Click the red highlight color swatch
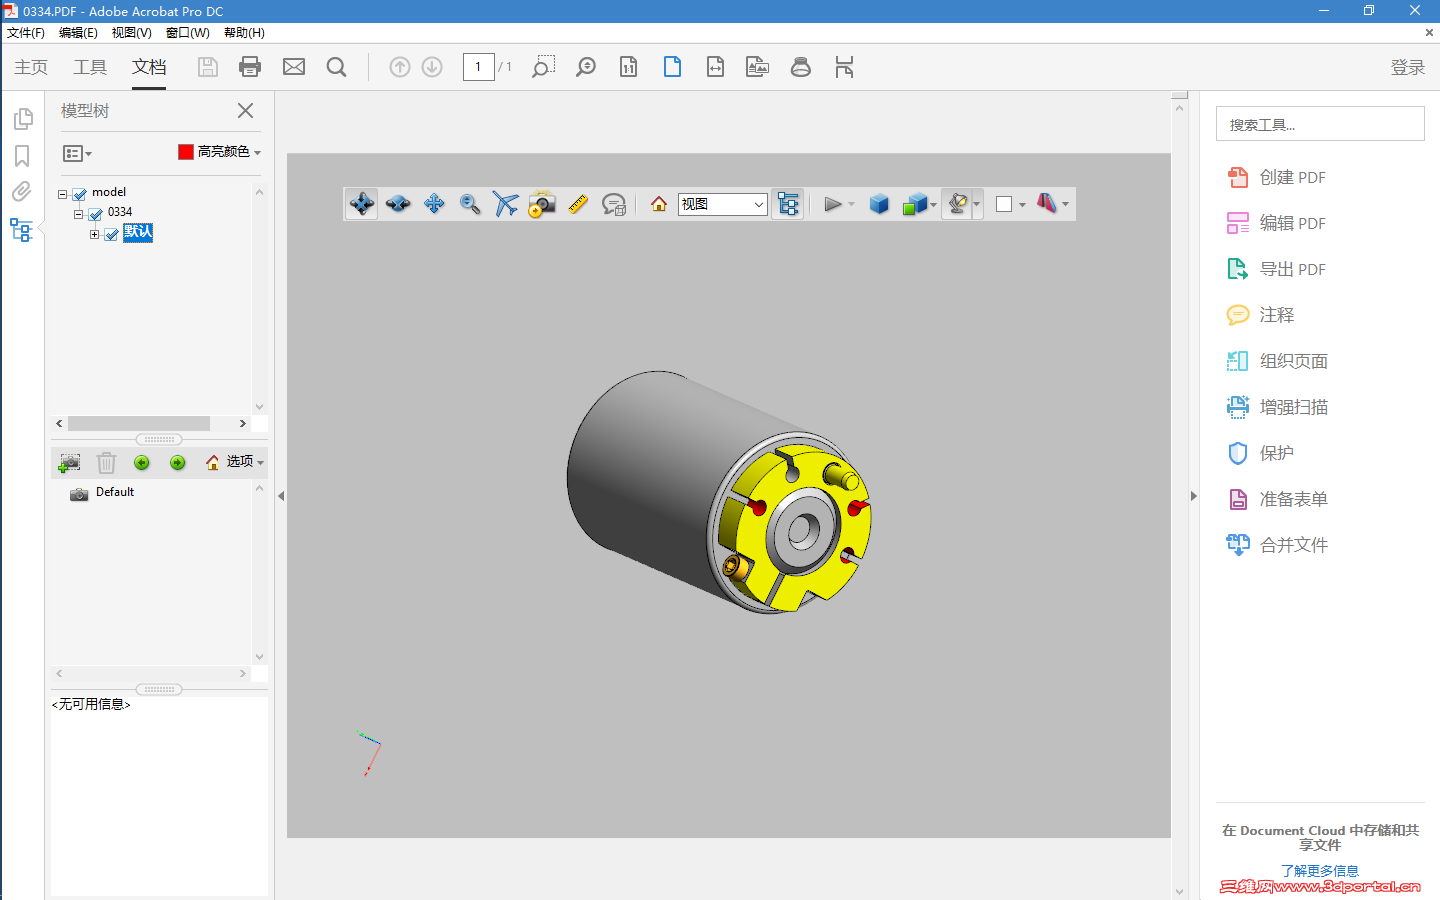The image size is (1440, 900). pyautogui.click(x=186, y=152)
